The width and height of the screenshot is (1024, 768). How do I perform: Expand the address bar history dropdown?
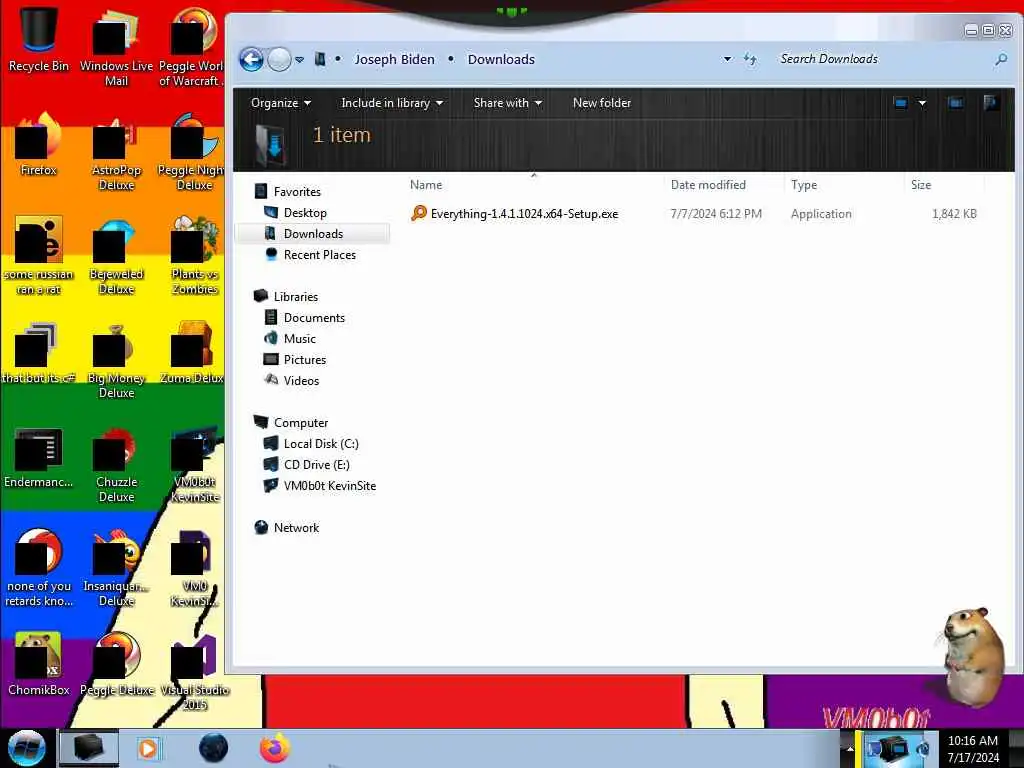(x=727, y=59)
